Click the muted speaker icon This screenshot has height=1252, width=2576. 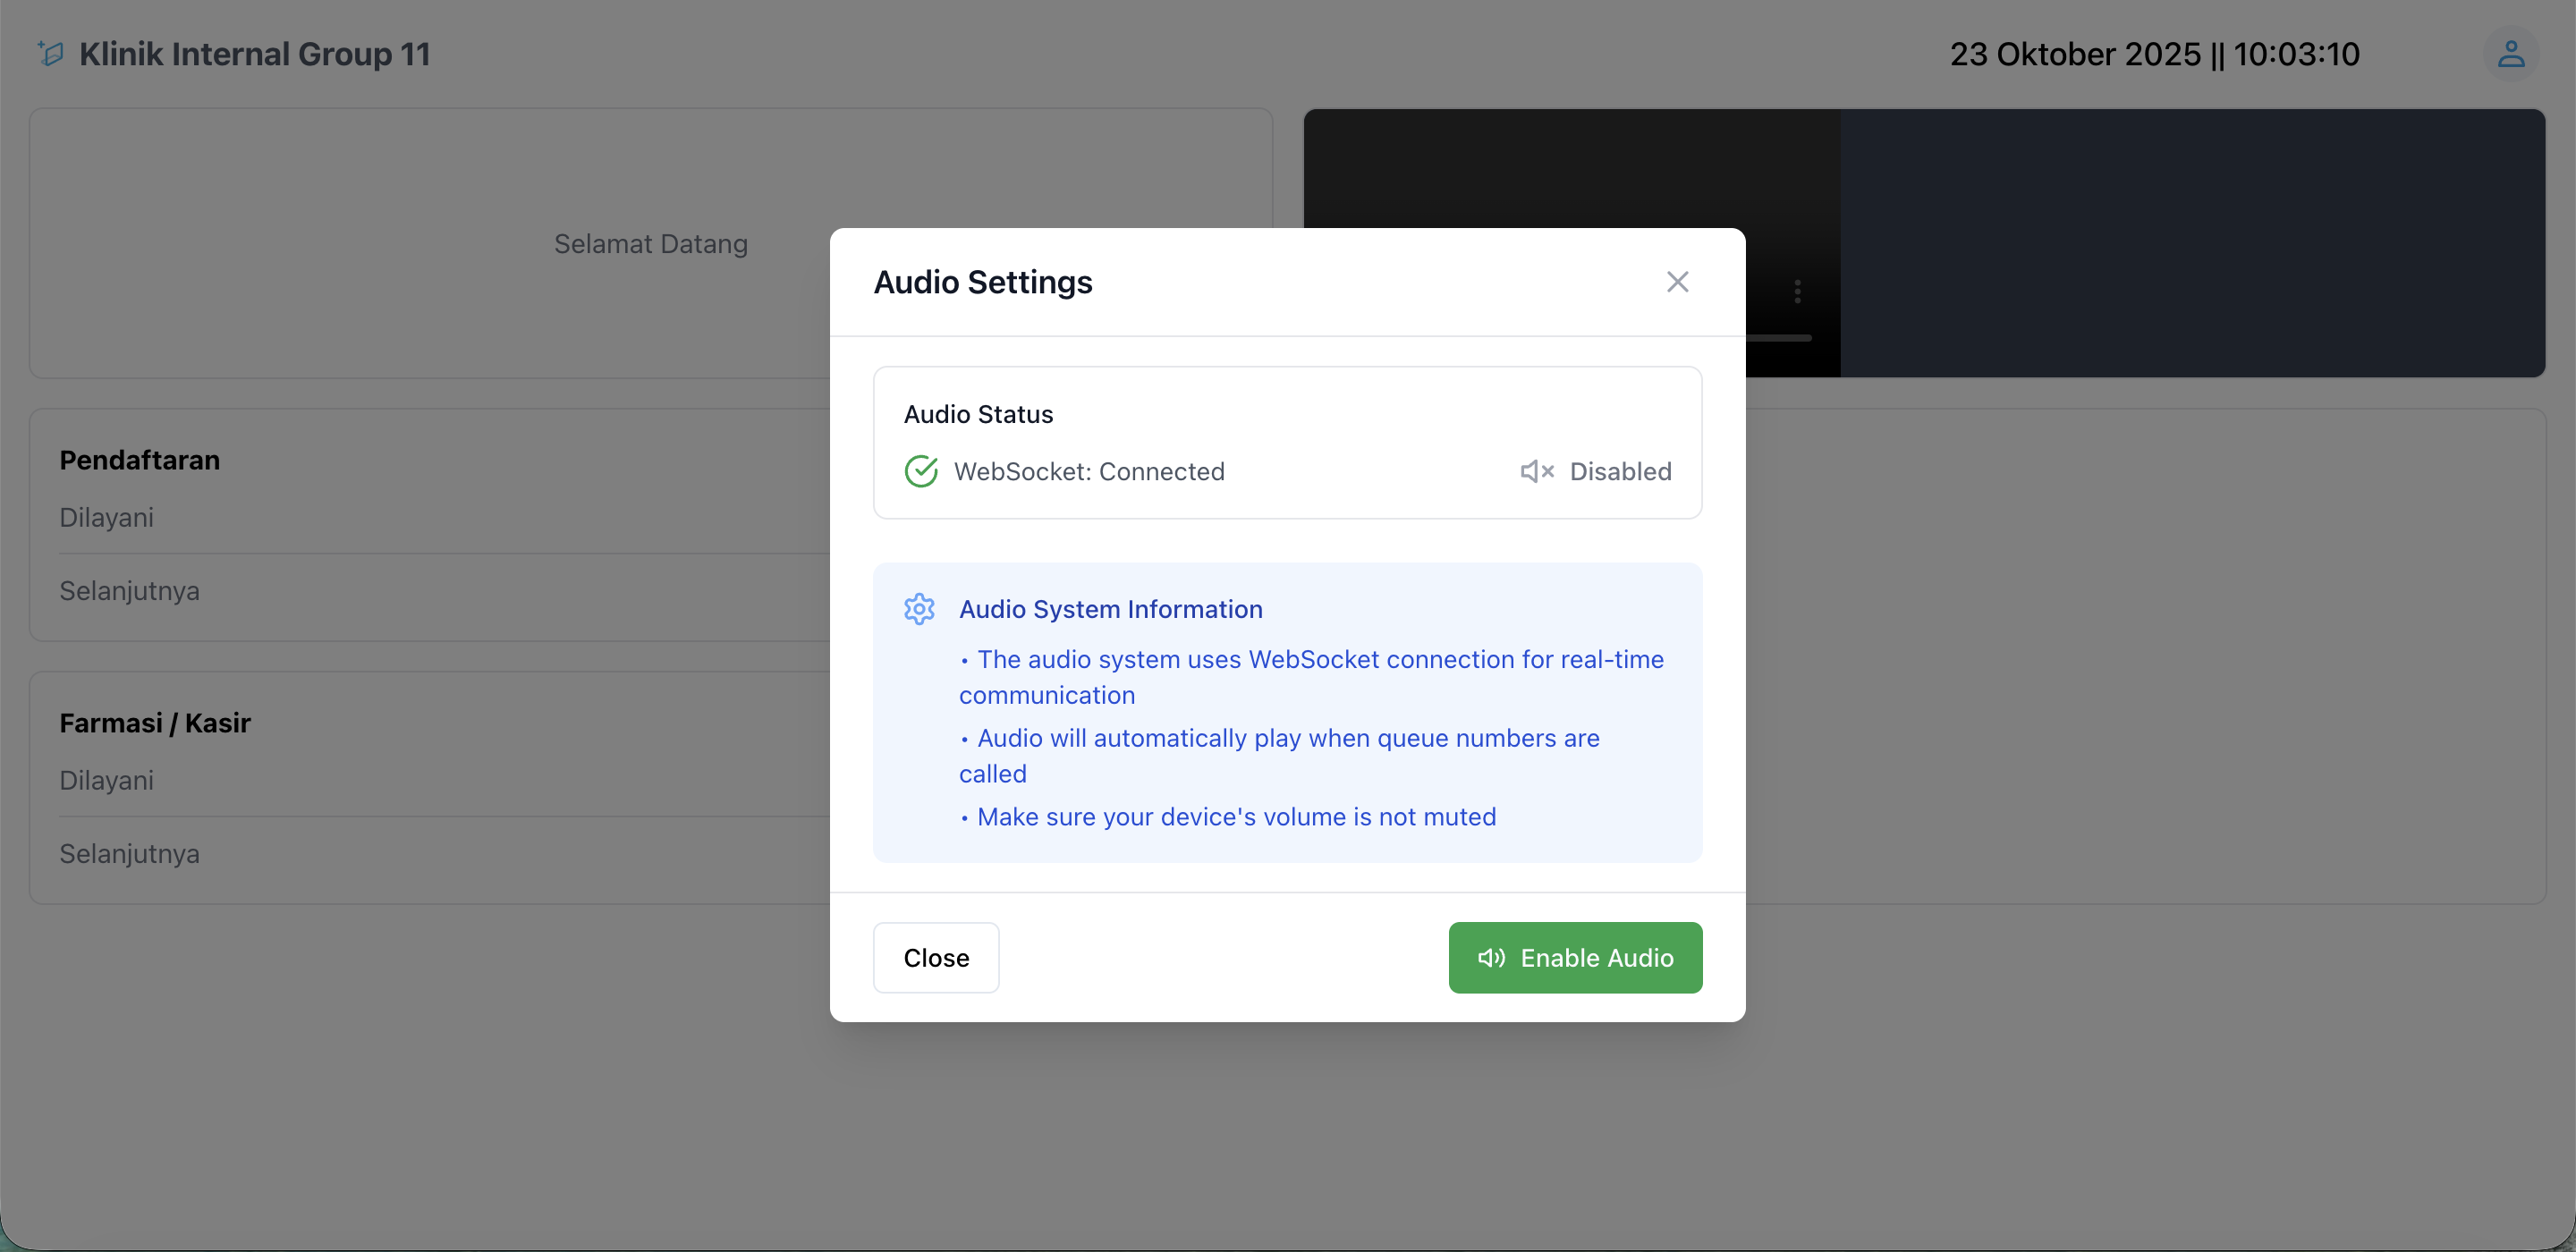click(1536, 471)
